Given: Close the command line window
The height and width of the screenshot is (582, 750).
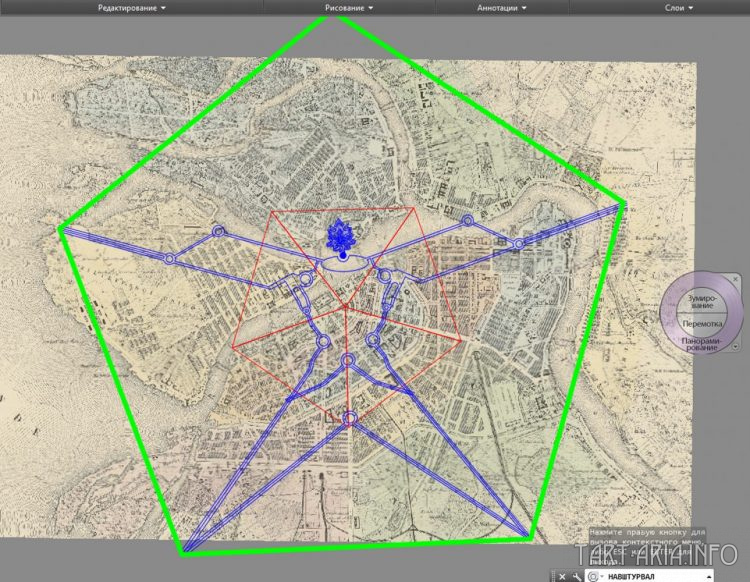Looking at the screenshot, I should point(562,576).
